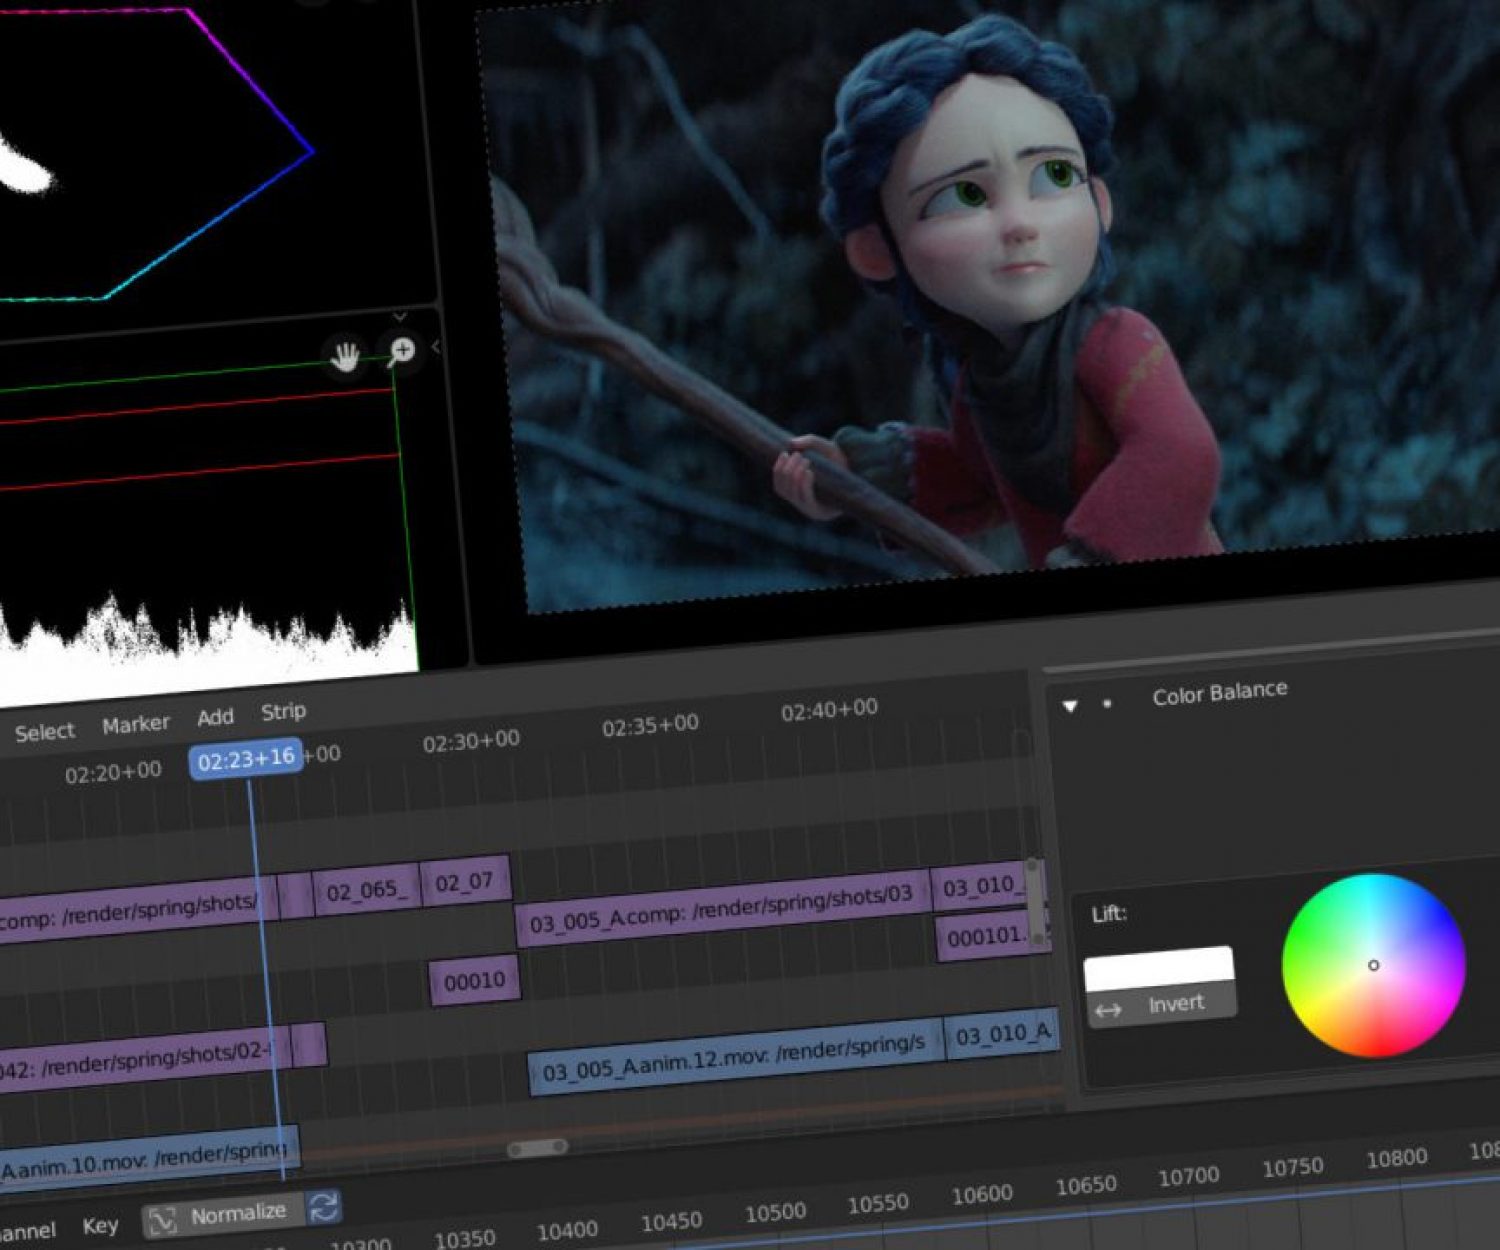Viewport: 1500px width, 1250px height.
Task: Open the Marker menu
Action: 136,724
